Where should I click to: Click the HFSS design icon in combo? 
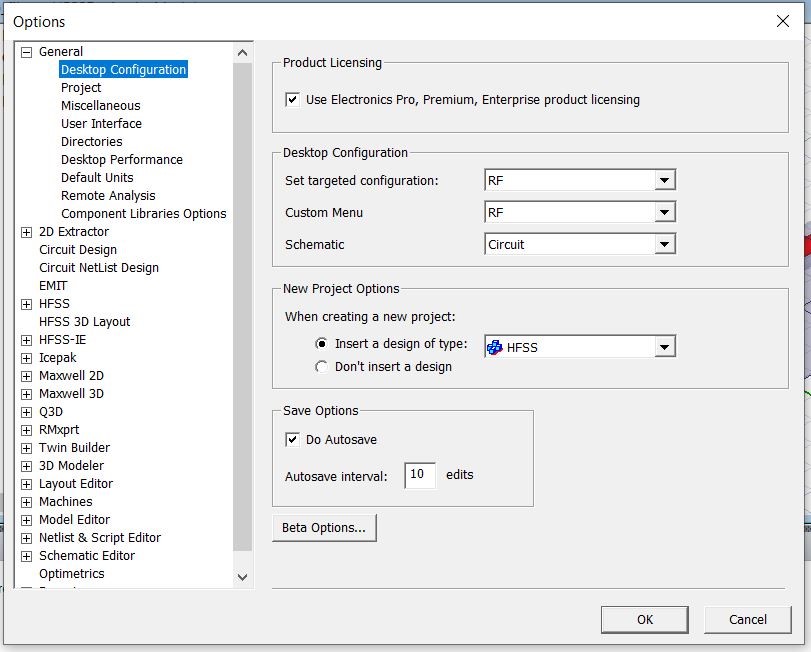coord(495,347)
